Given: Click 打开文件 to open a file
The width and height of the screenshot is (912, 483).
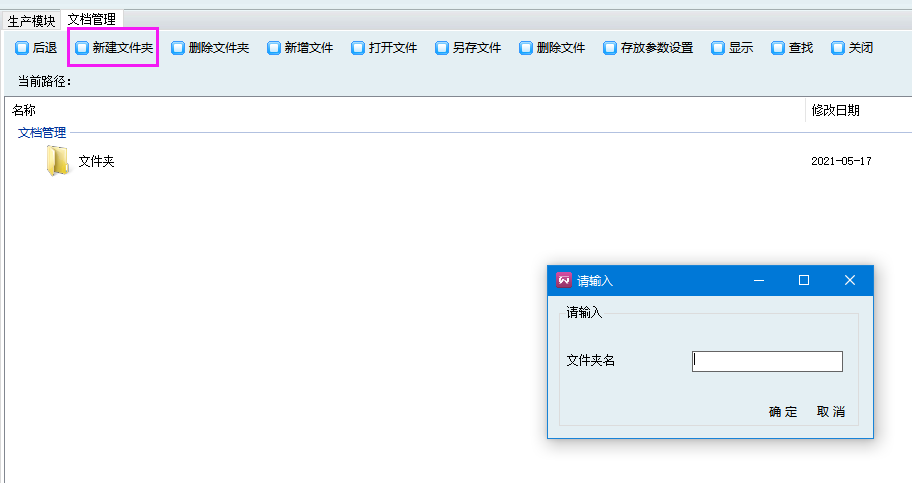Looking at the screenshot, I should (x=384, y=47).
